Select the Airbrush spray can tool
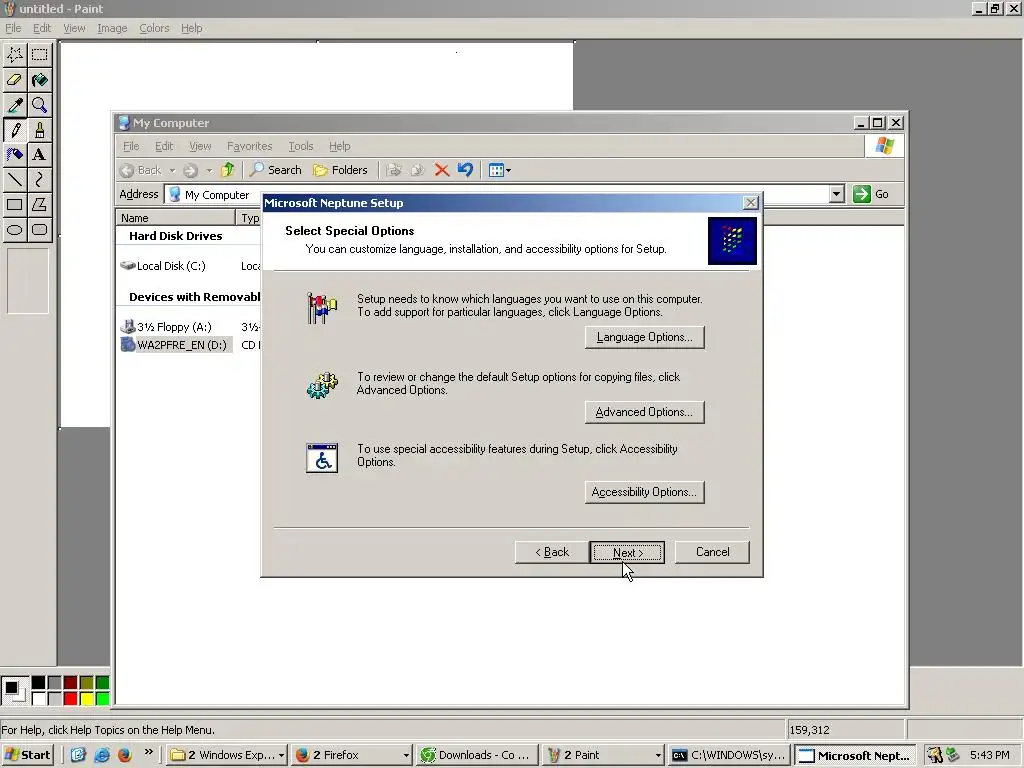Image resolution: width=1024 pixels, height=768 pixels. [x=15, y=155]
